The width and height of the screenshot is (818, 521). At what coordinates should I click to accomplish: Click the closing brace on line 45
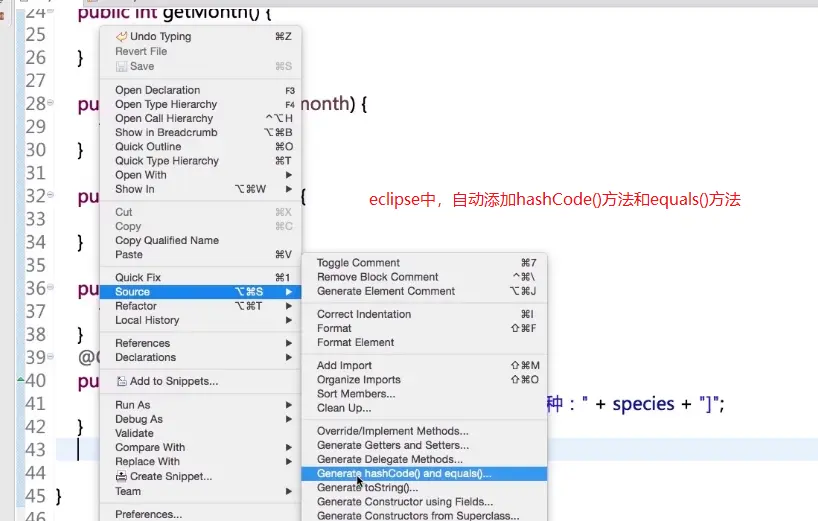(59, 496)
